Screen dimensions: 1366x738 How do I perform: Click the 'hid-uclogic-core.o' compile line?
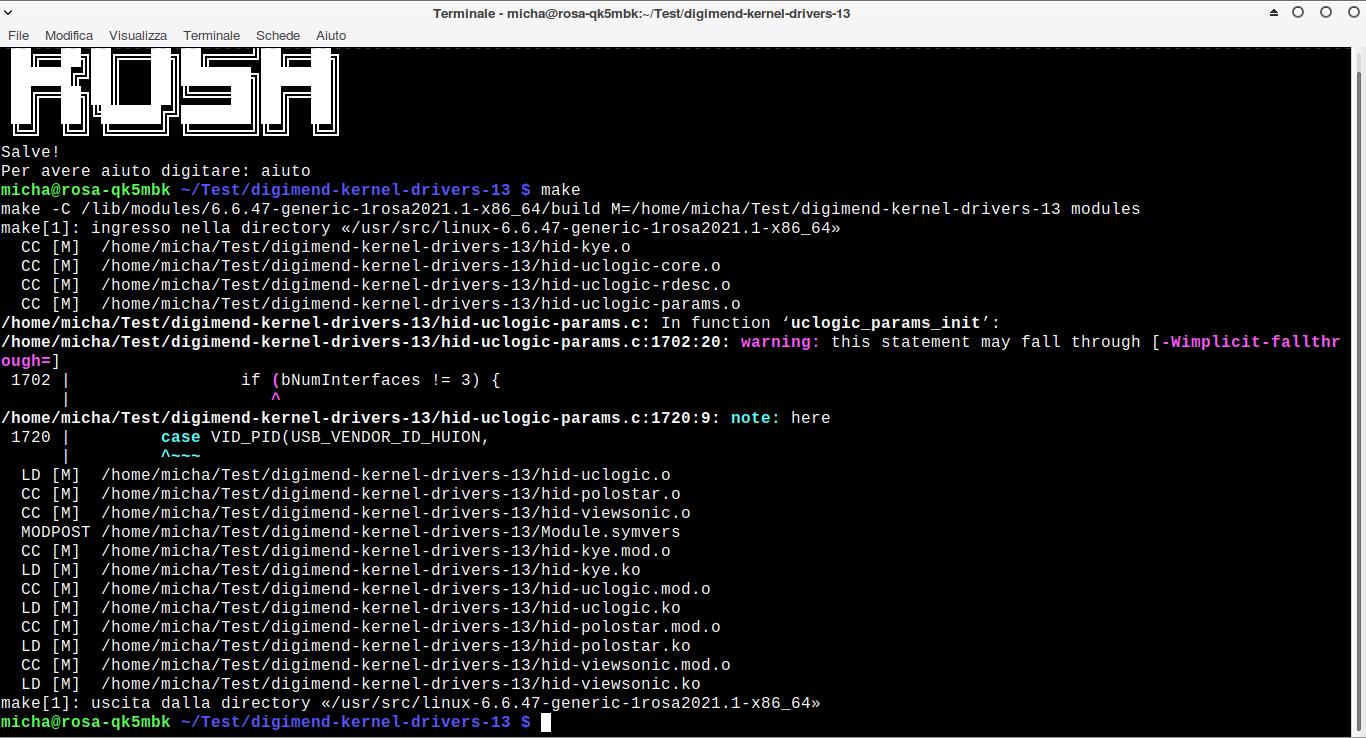371,266
